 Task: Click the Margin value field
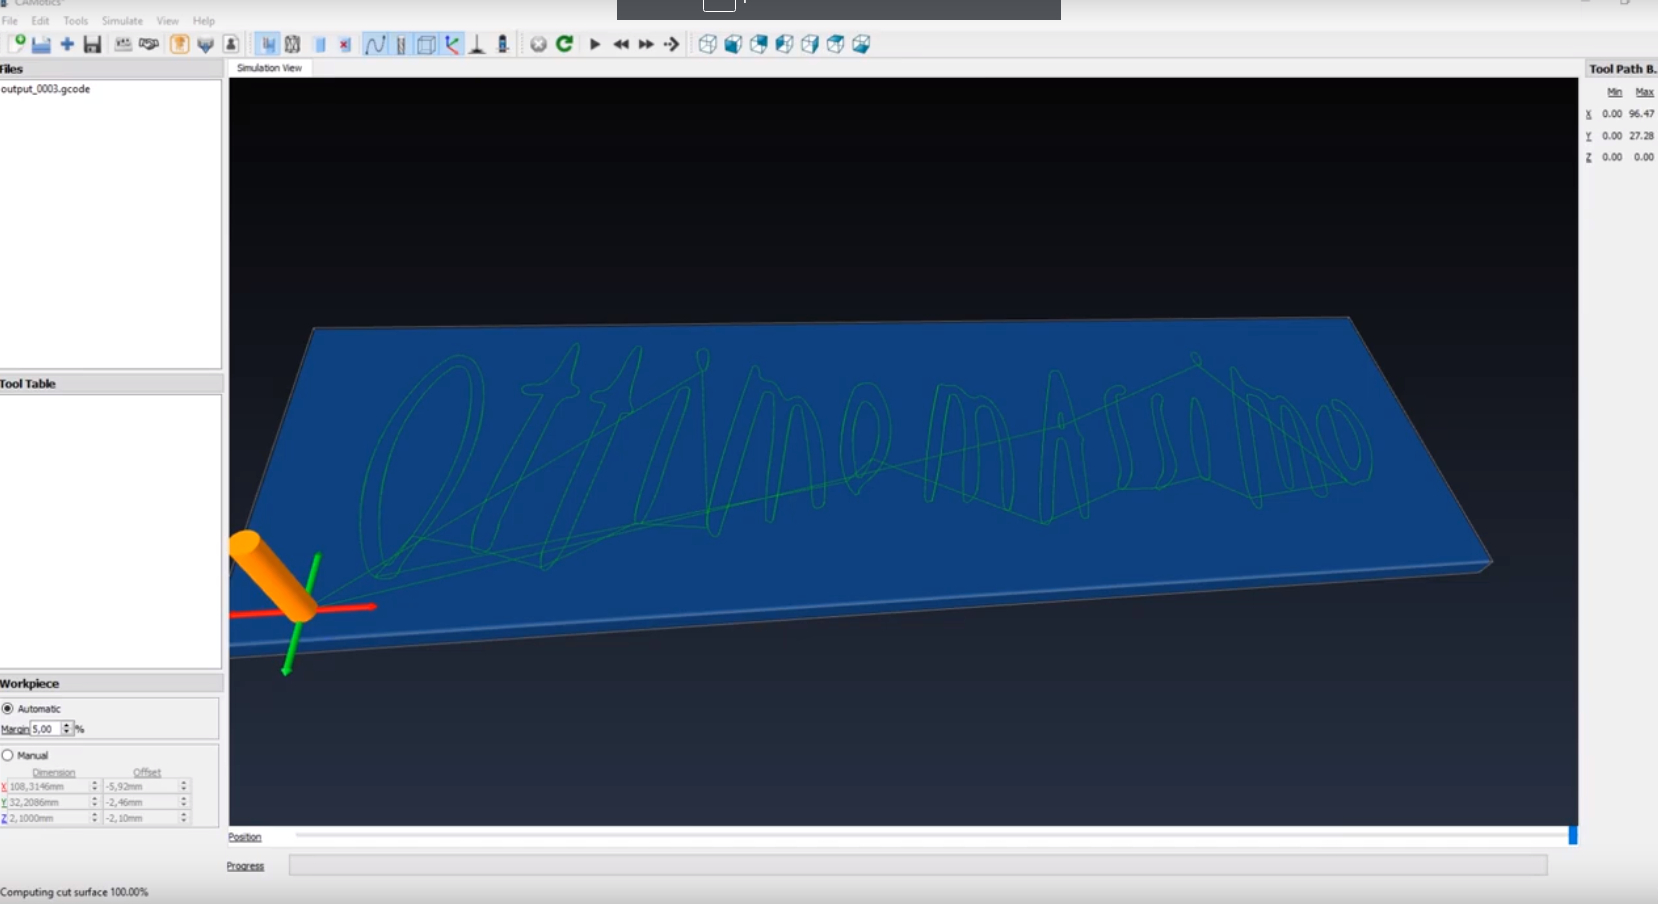(46, 729)
